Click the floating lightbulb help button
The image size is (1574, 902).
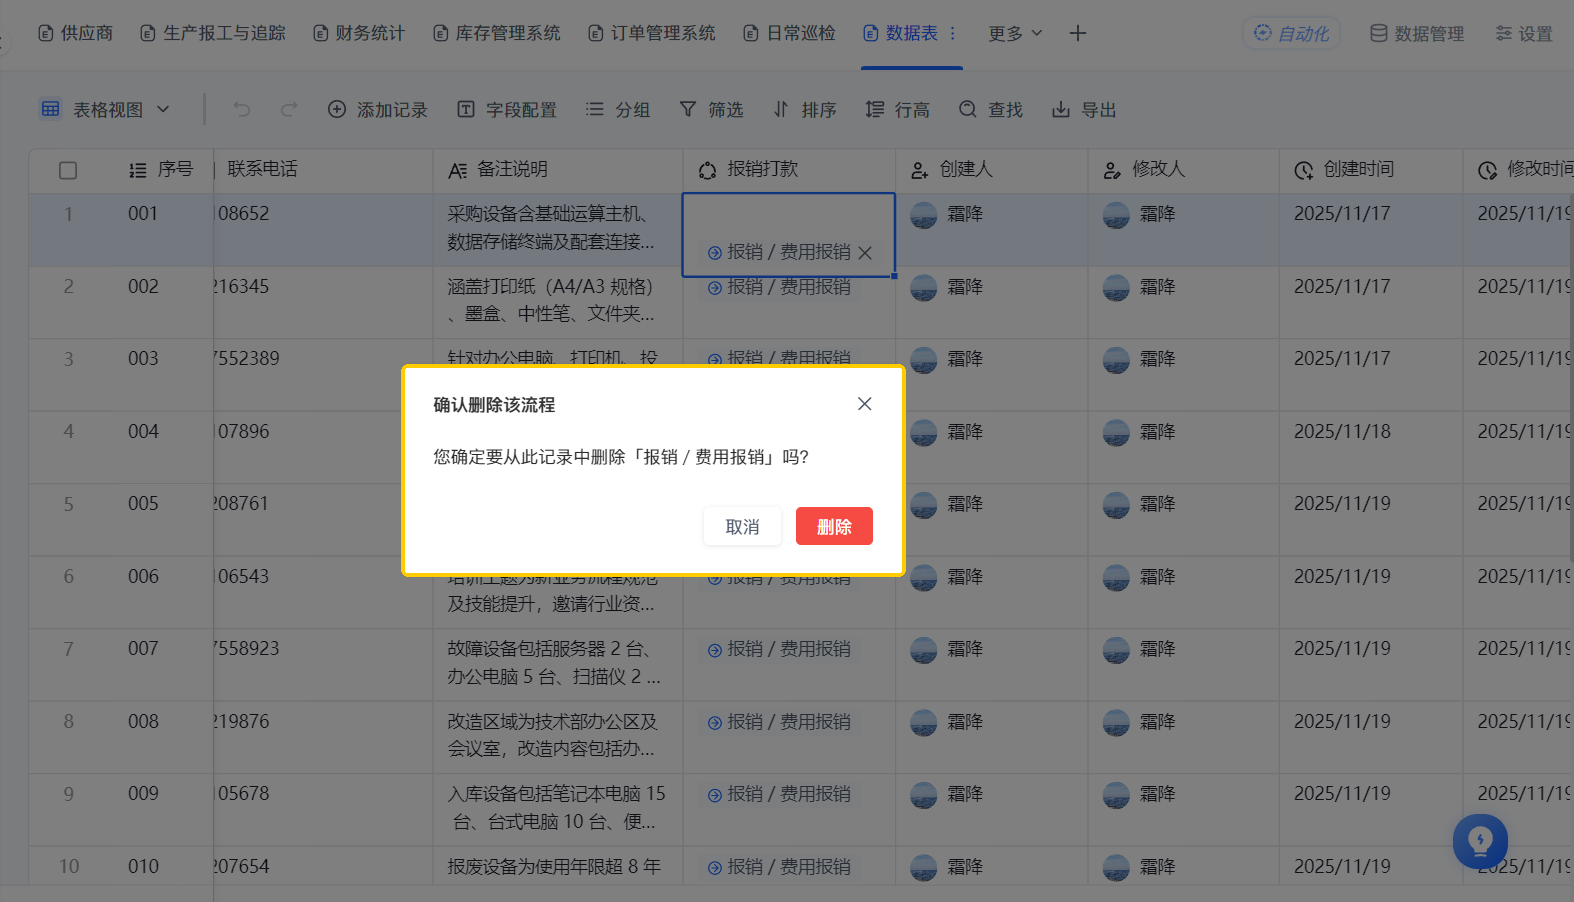(1480, 841)
